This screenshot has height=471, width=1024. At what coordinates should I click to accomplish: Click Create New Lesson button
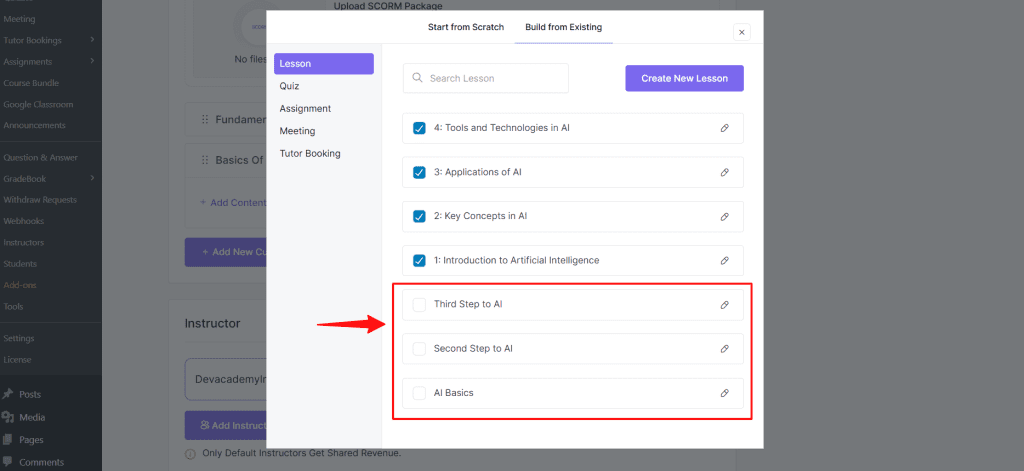coord(684,78)
